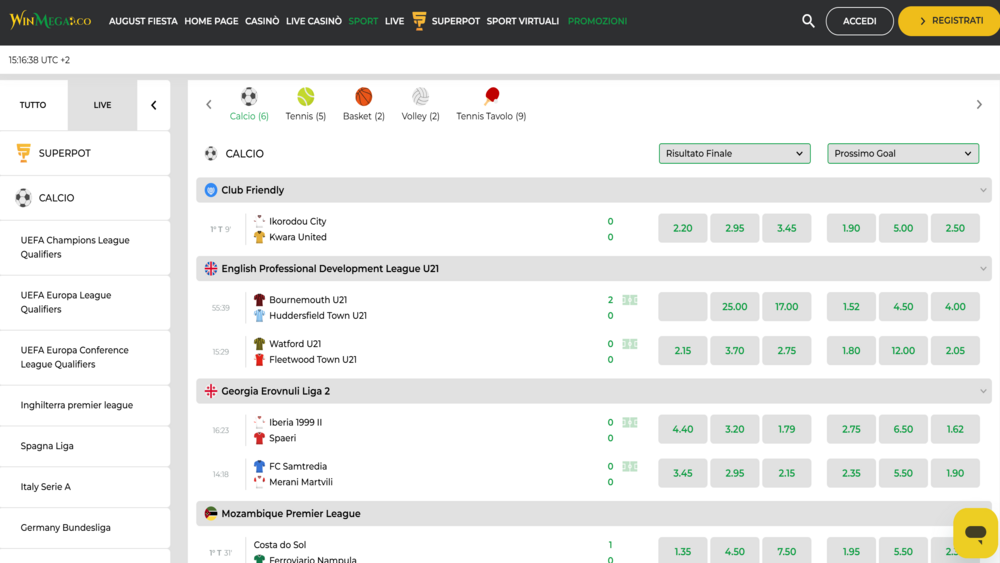
Task: Open the Risultato Finale dropdown
Action: coord(734,154)
